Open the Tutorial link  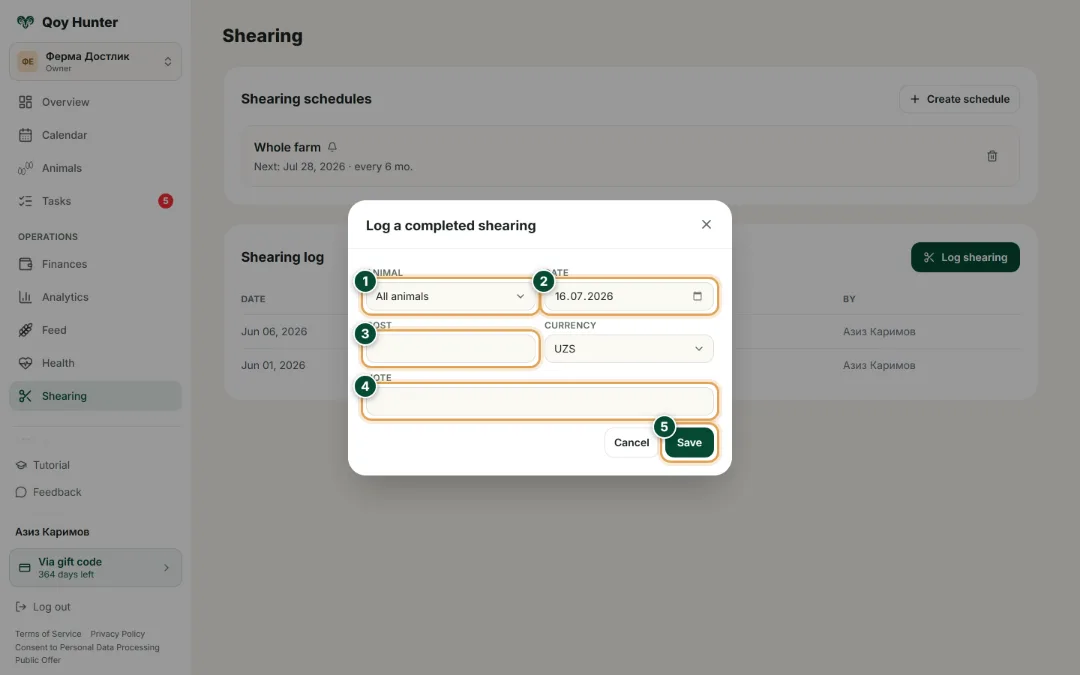click(51, 465)
